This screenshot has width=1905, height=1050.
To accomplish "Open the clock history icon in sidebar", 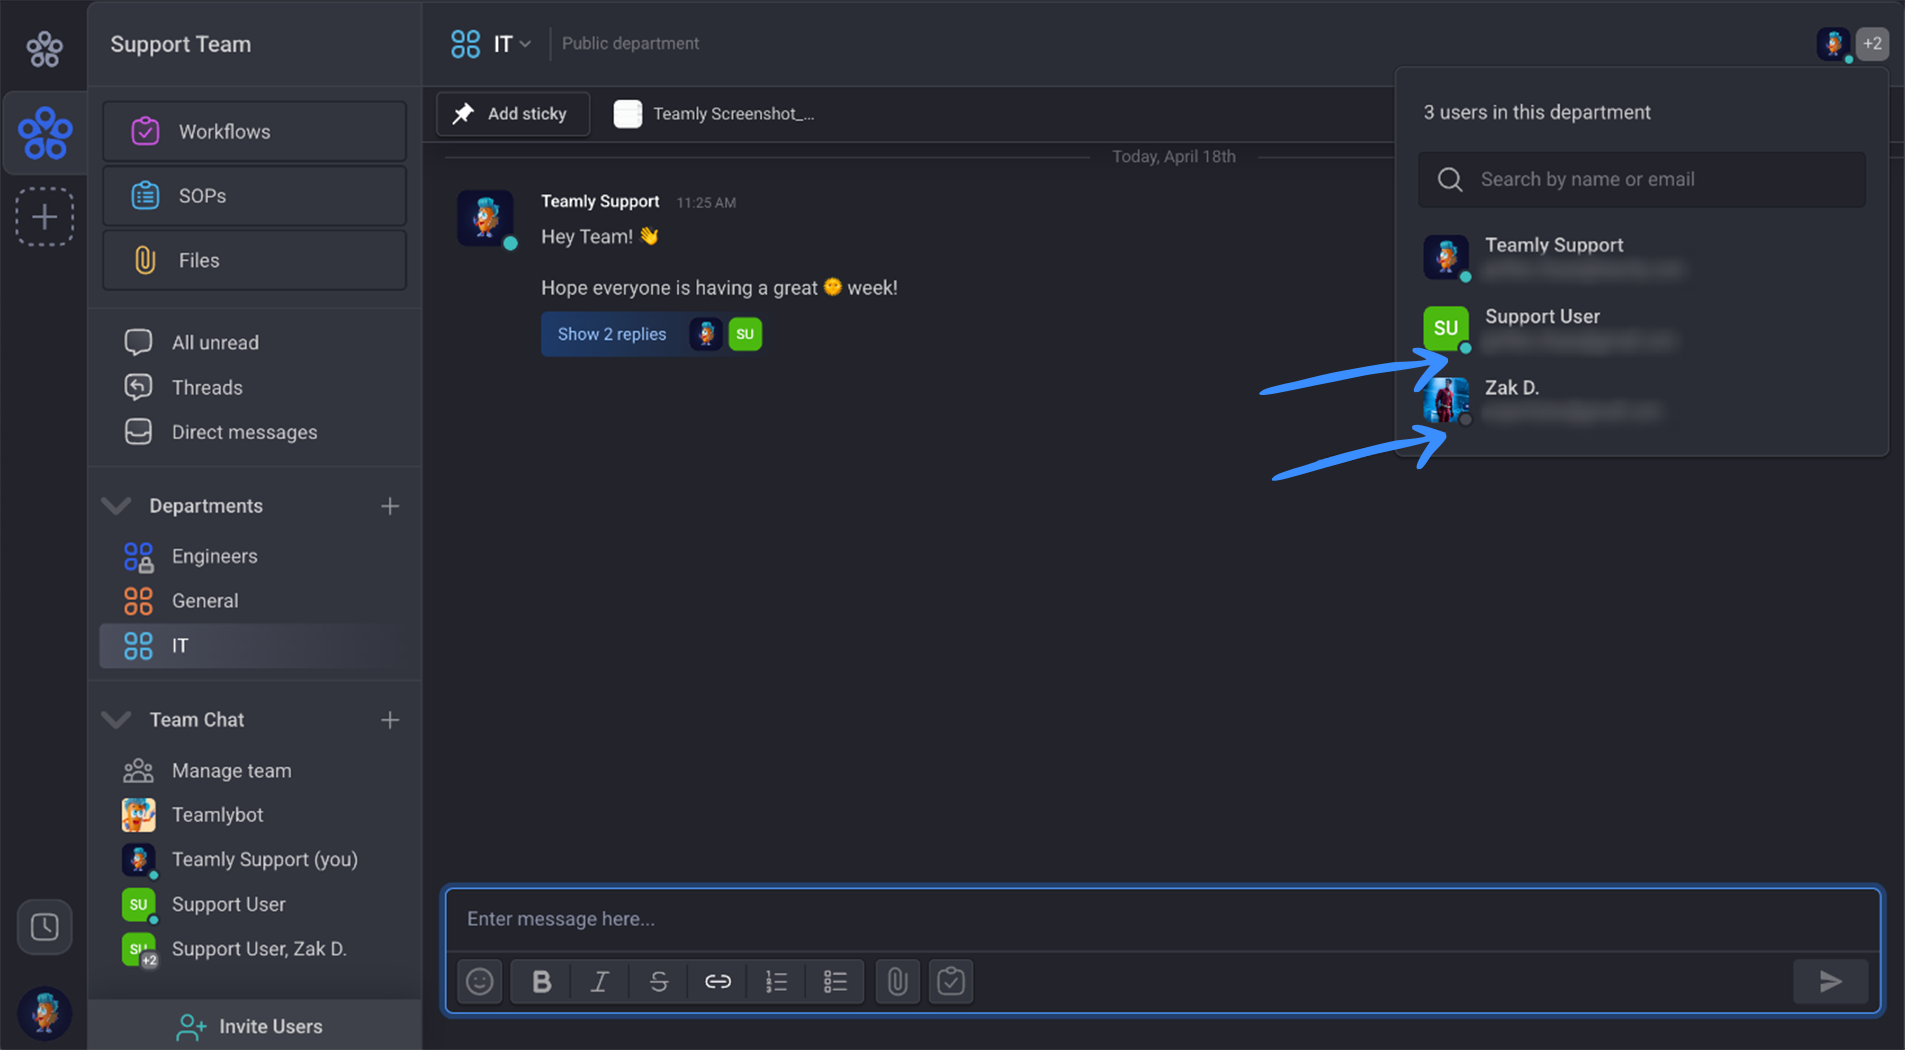I will pyautogui.click(x=45, y=927).
